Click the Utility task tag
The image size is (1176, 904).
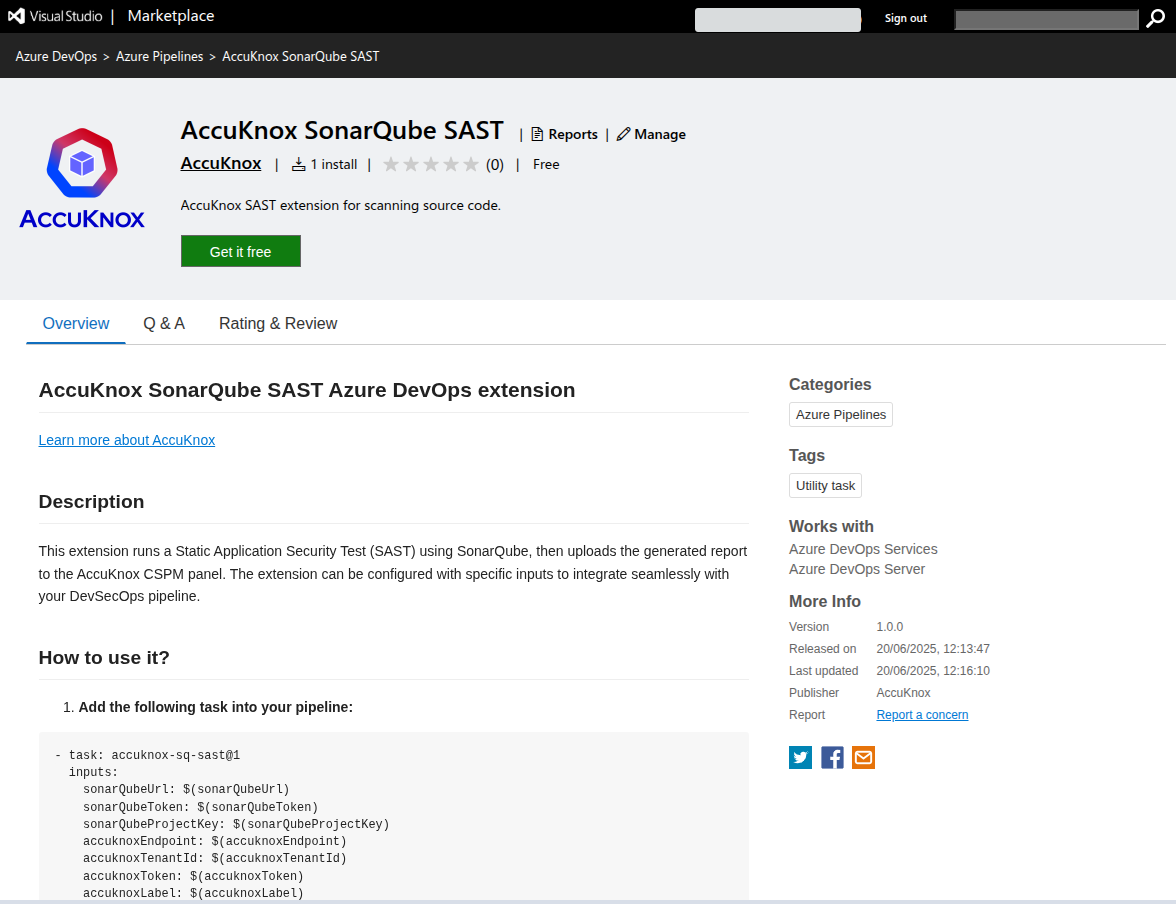(x=825, y=485)
